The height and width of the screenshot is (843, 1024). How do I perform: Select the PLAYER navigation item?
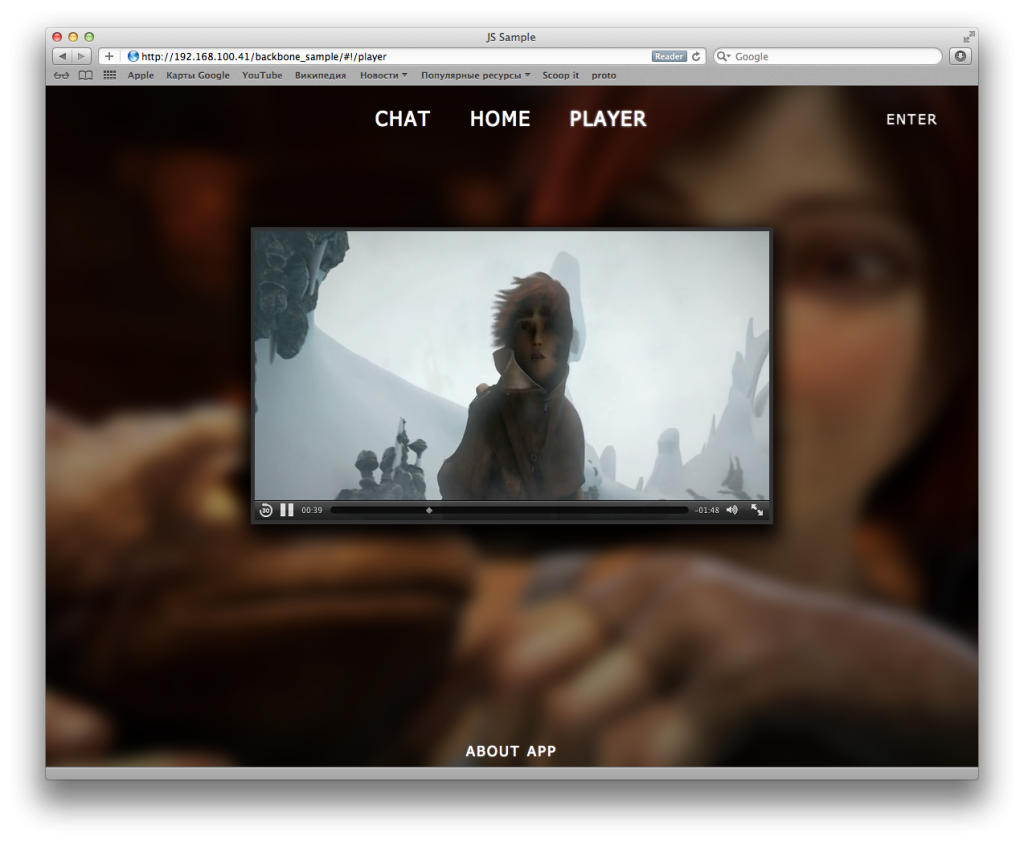click(x=608, y=119)
